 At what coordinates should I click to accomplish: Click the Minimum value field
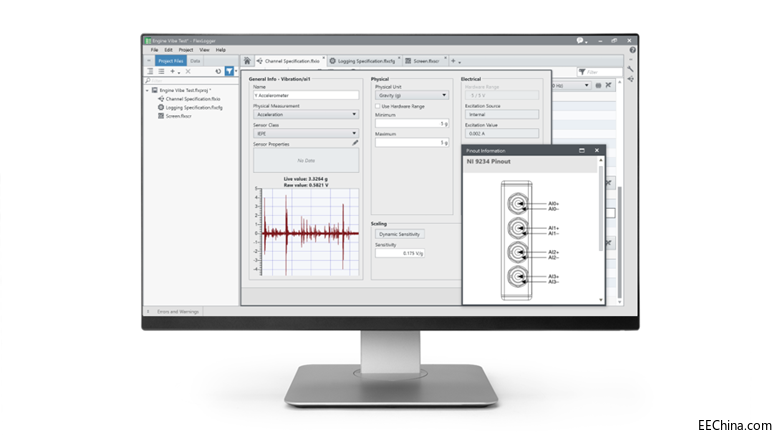412,123
